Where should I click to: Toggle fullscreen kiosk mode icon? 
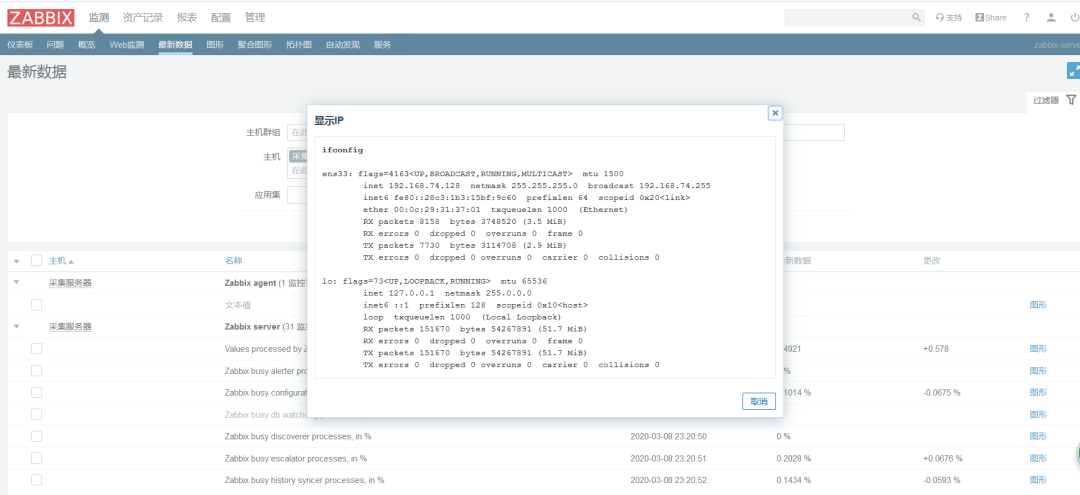(1073, 70)
